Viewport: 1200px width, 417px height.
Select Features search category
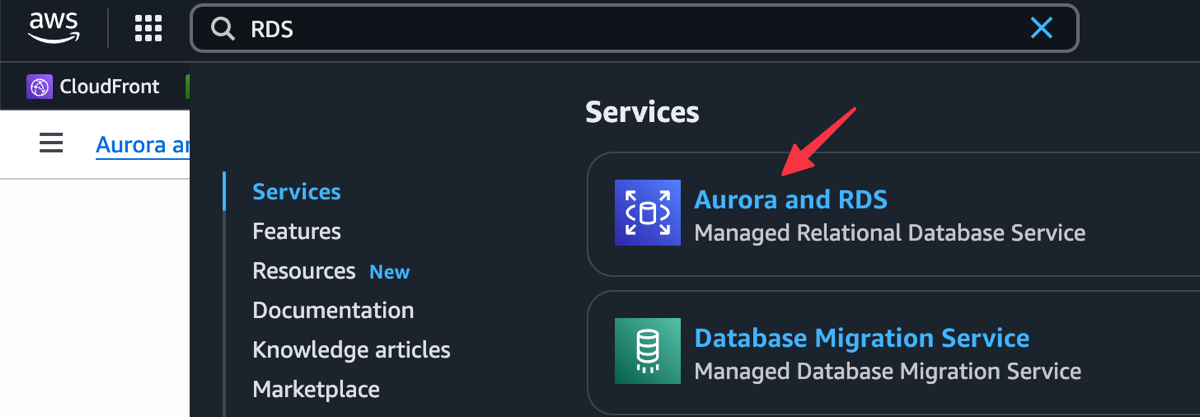point(296,231)
